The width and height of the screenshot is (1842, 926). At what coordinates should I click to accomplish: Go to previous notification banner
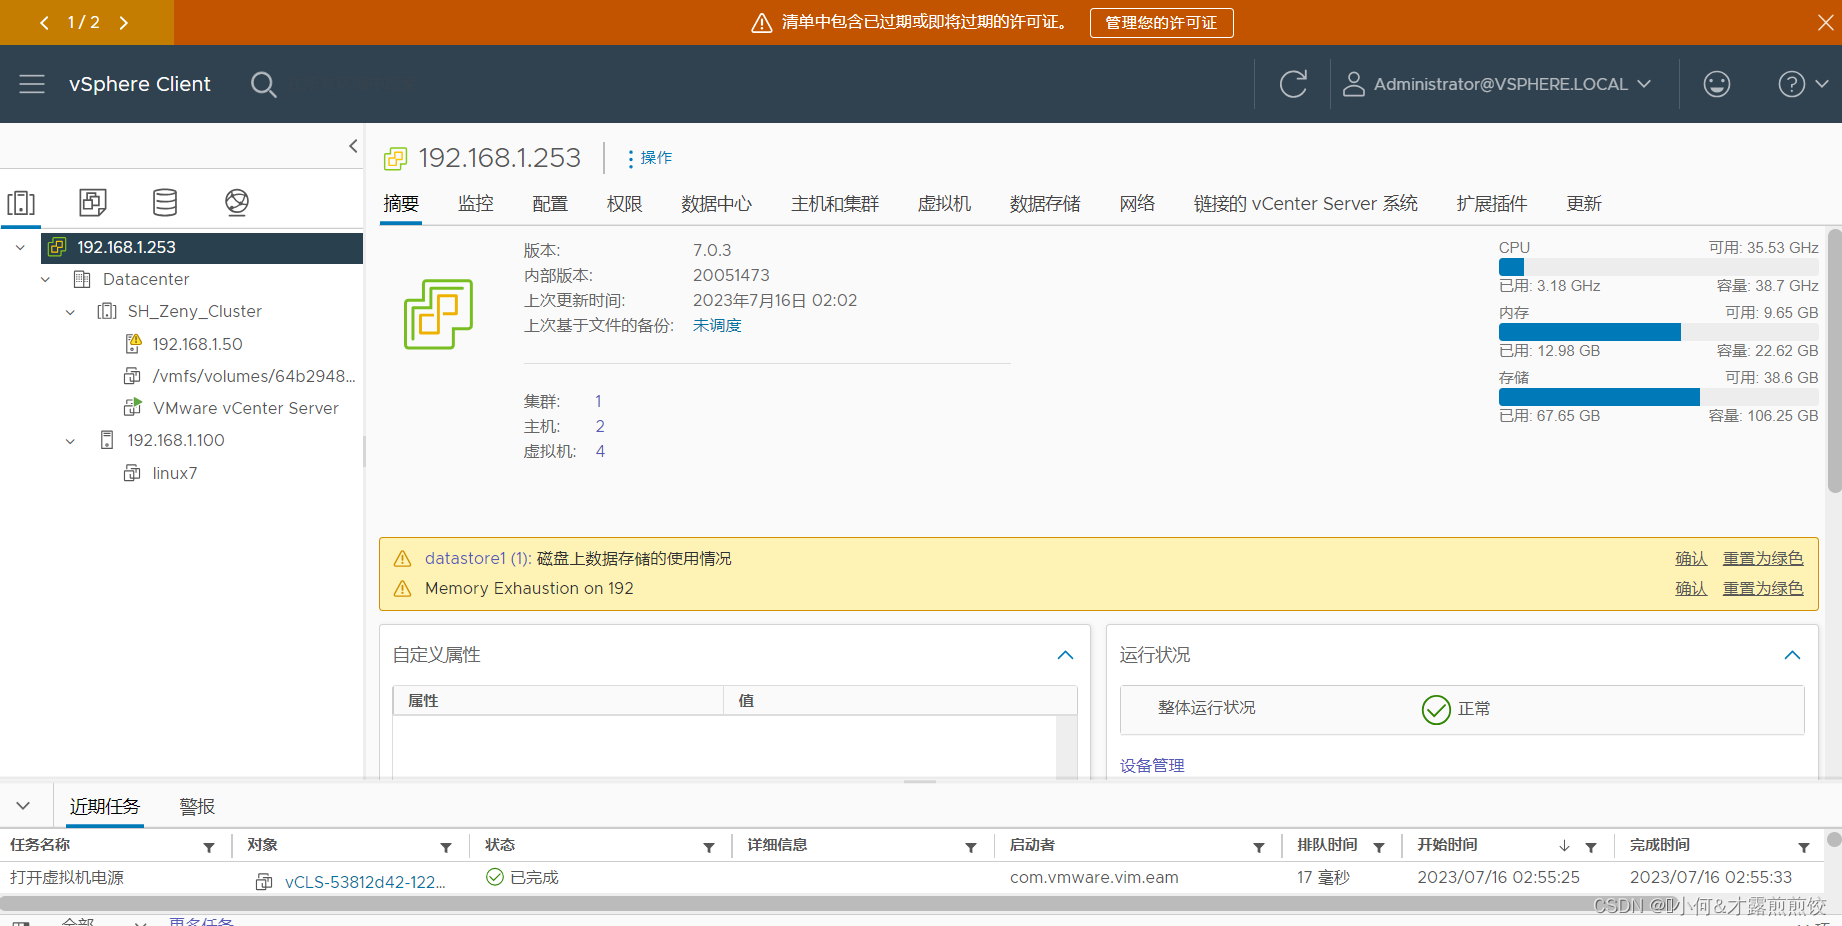(x=44, y=22)
